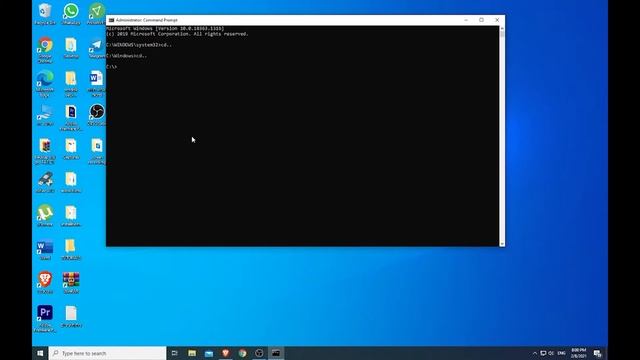Minimize the Command Prompt window
This screenshot has height=360, width=640.
tap(466, 20)
